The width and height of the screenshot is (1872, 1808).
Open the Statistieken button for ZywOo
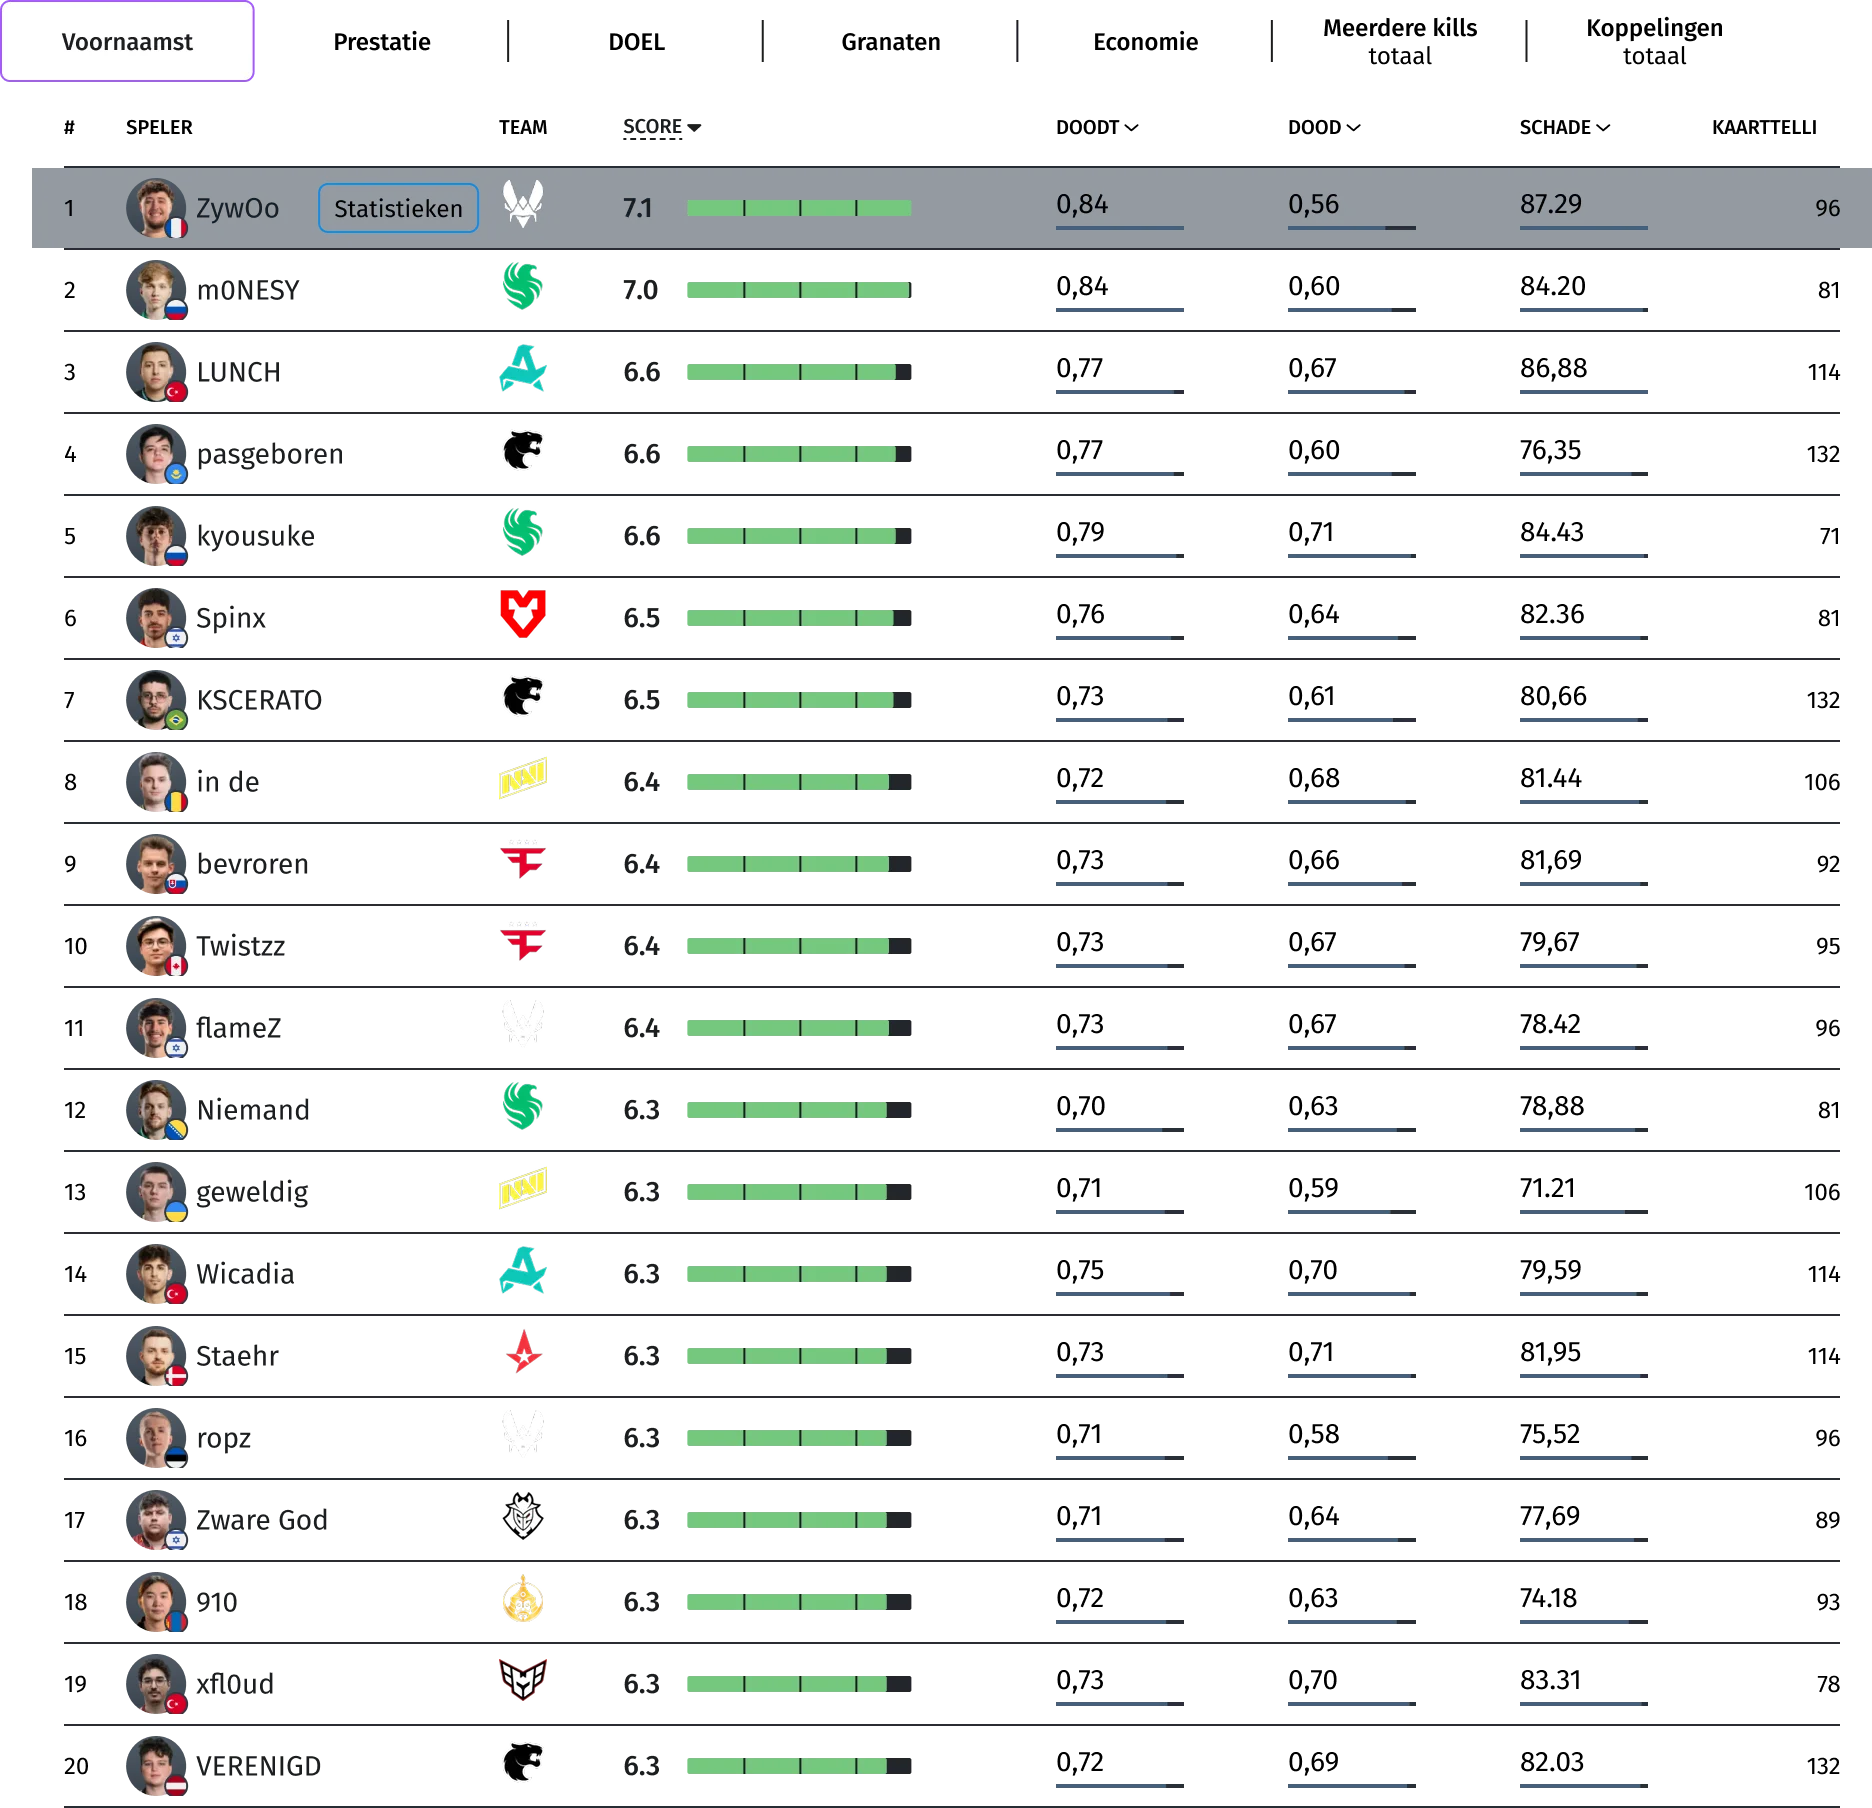(x=398, y=208)
